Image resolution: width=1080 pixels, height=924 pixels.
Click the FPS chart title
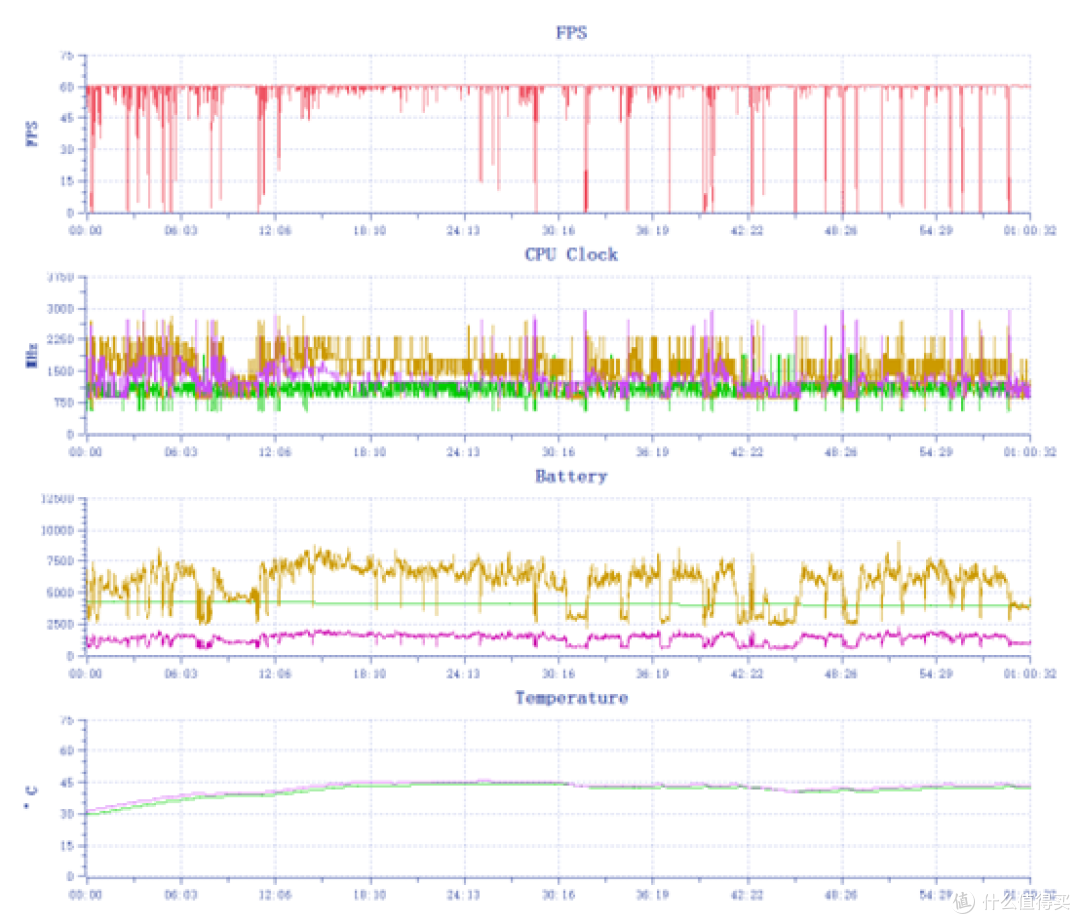click(x=571, y=33)
